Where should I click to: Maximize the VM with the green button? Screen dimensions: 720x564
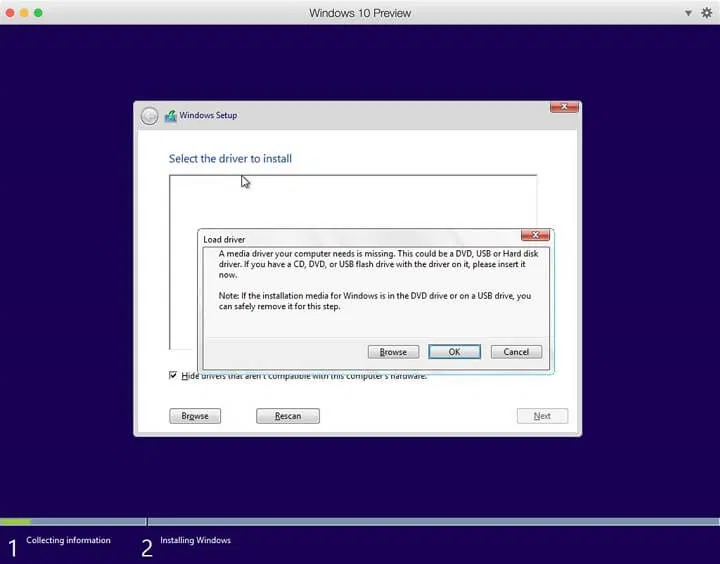39,13
